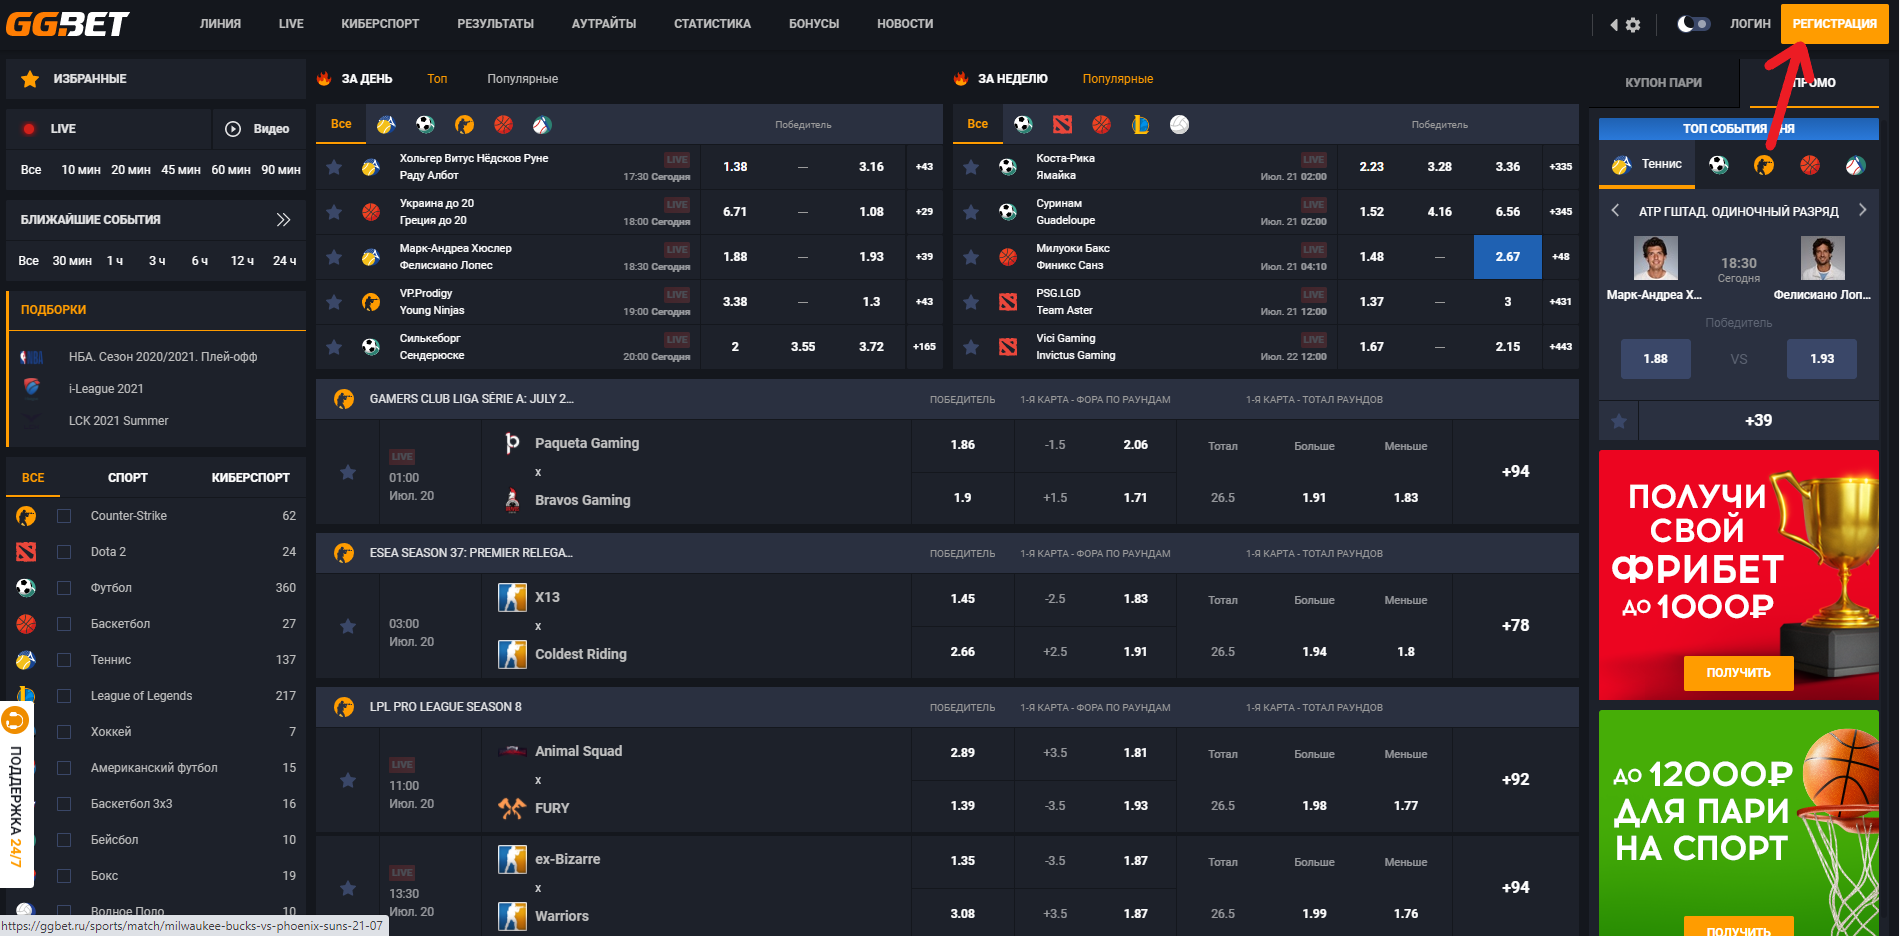Favorite the Украина до 20 match star
The width and height of the screenshot is (1900, 936).
coord(335,212)
